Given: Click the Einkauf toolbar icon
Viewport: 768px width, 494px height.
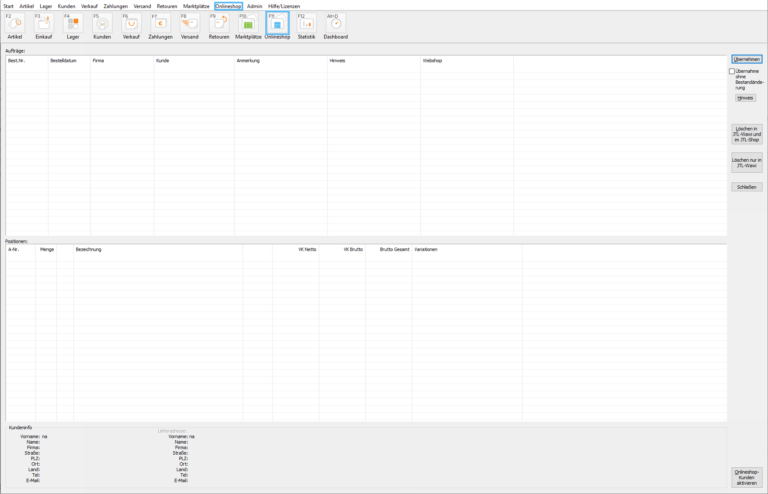Looking at the screenshot, I should click(44, 24).
